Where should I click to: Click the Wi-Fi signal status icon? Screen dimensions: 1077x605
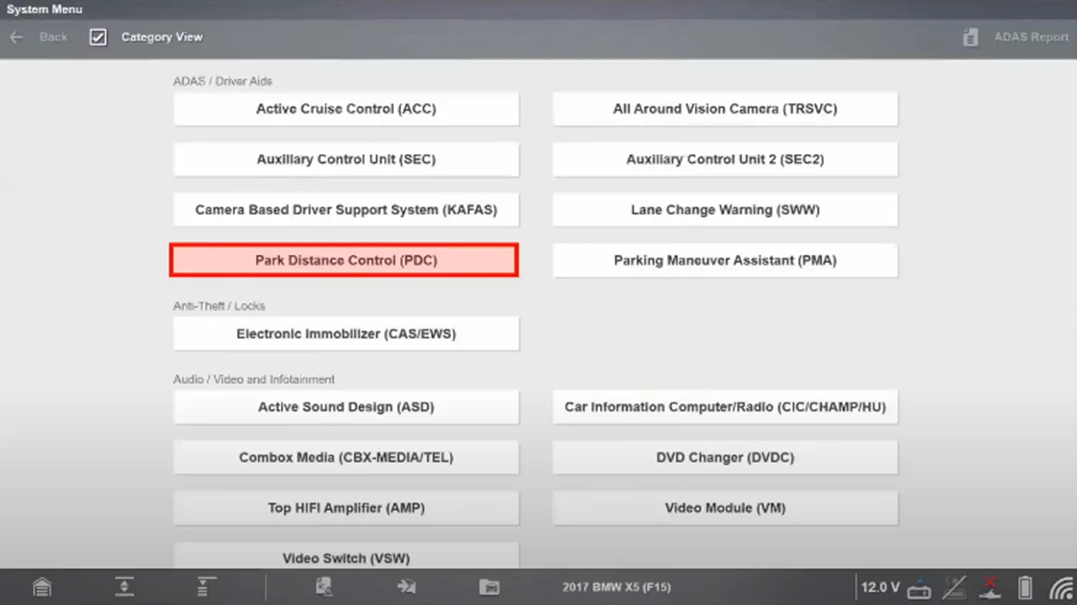pos(1060,588)
